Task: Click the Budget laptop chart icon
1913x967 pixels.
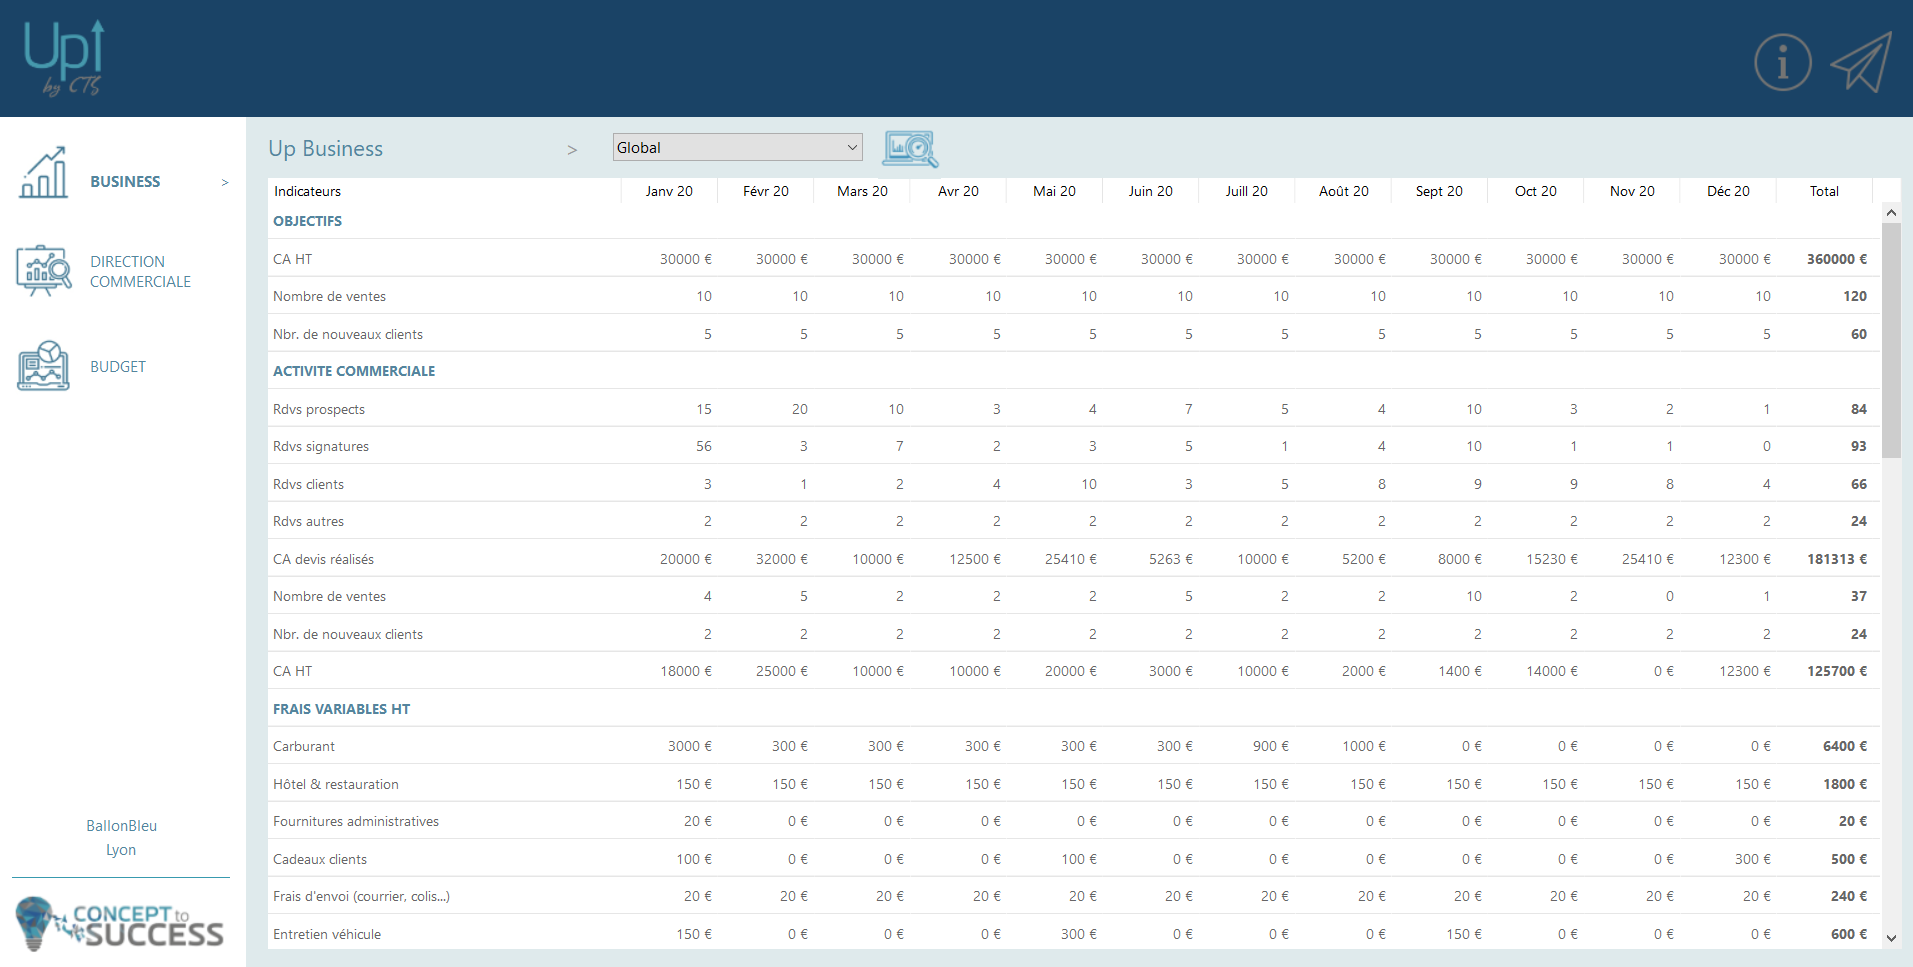Action: (43, 365)
